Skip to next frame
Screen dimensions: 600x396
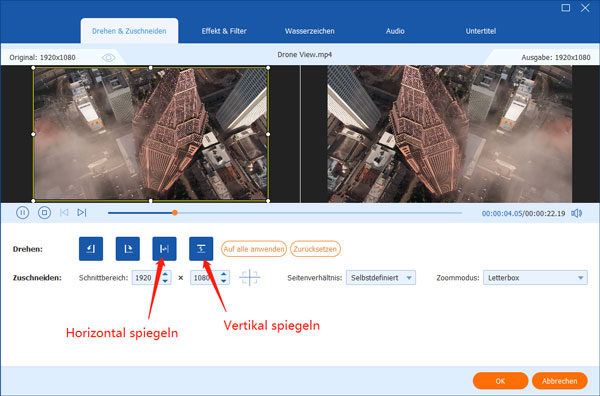82,212
